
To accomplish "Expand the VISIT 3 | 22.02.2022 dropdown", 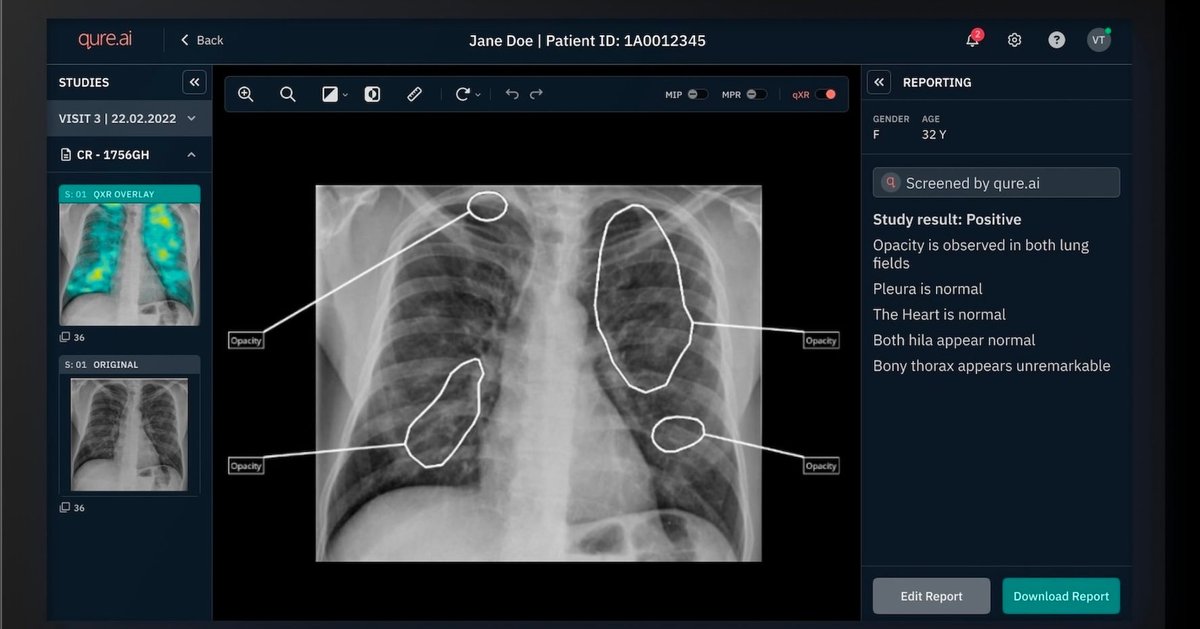I will coord(193,117).
